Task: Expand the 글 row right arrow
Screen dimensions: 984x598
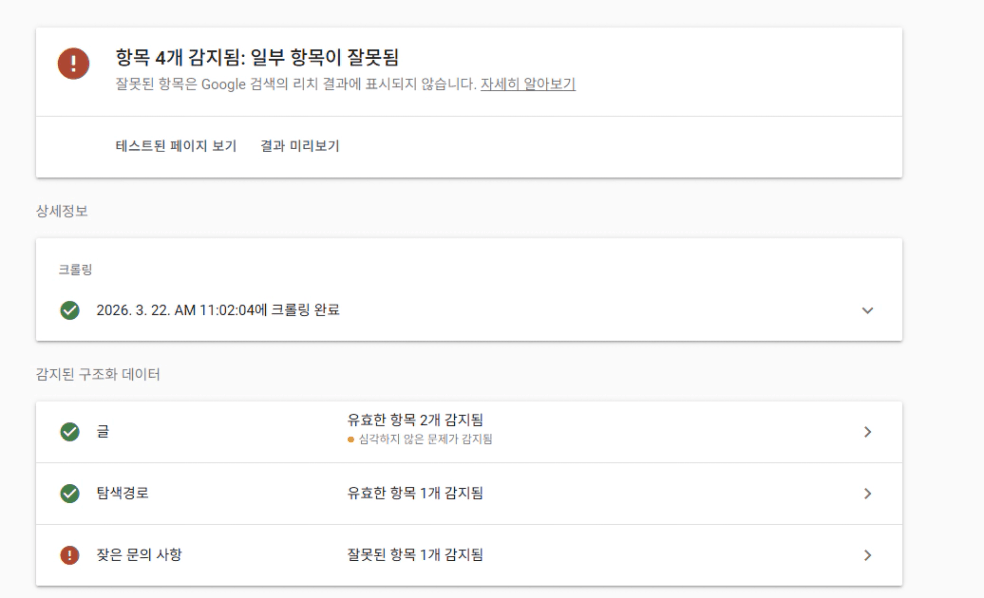Action: pos(867,432)
